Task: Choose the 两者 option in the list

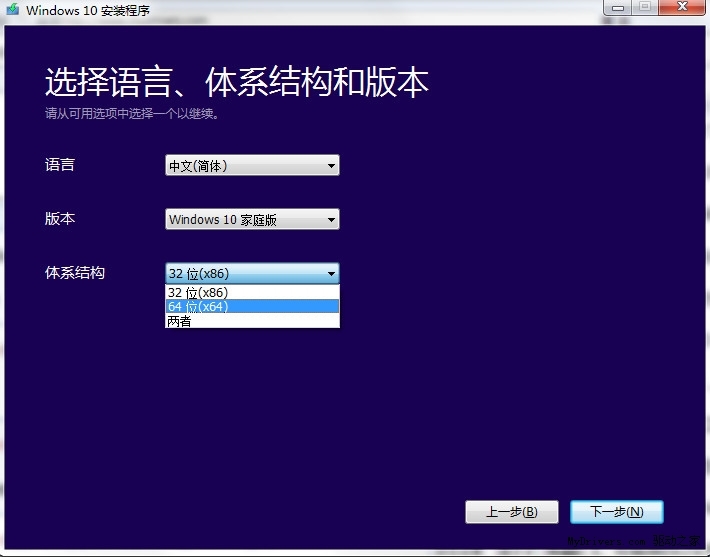Action: tap(252, 321)
